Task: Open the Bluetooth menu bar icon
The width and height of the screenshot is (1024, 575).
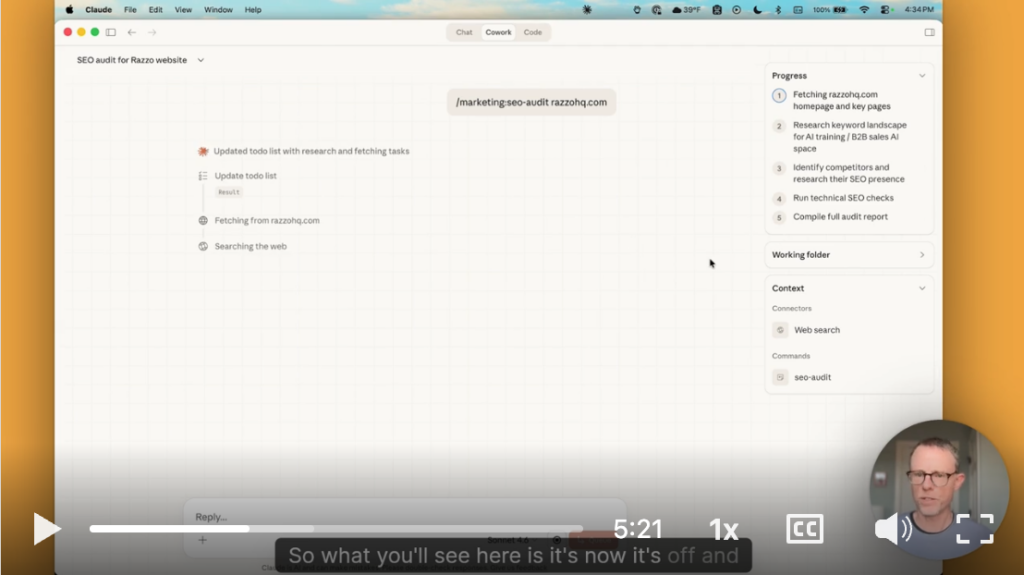Action: [x=778, y=10]
